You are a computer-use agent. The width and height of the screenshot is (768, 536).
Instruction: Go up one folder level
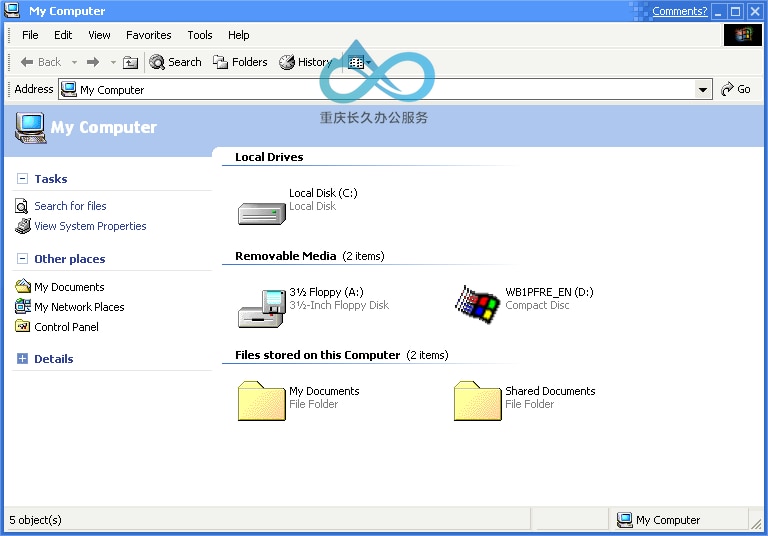click(130, 62)
